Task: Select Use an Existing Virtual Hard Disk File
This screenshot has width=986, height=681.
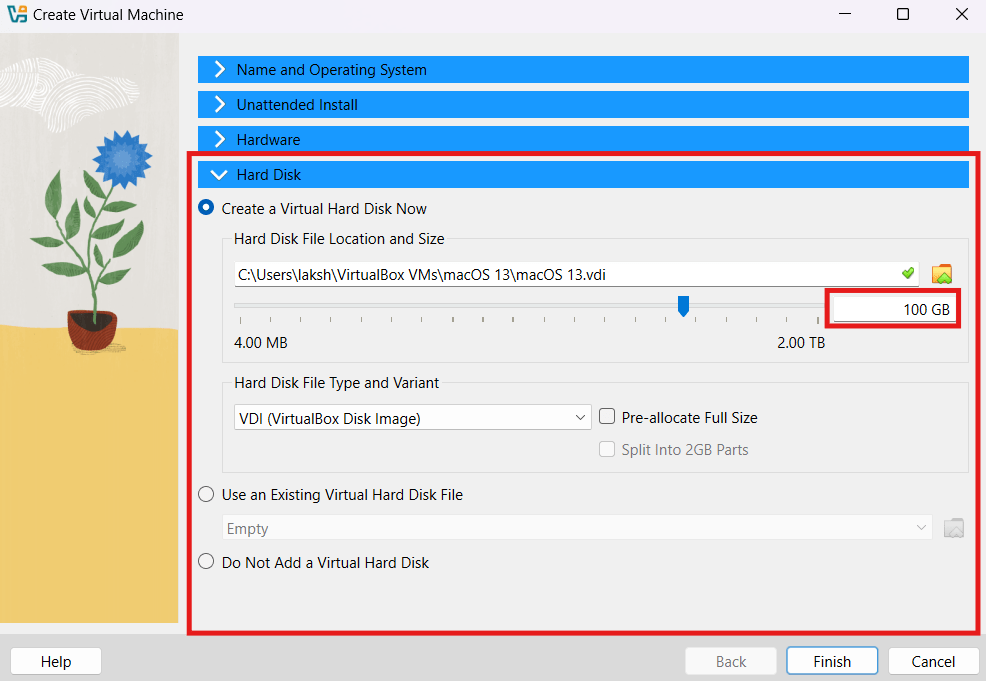Action: tap(207, 494)
